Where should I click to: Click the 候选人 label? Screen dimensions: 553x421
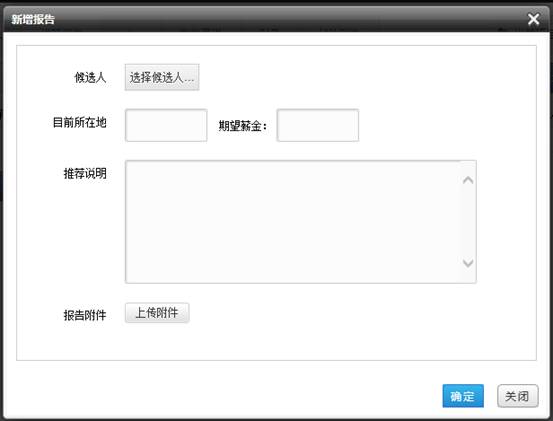click(90, 77)
